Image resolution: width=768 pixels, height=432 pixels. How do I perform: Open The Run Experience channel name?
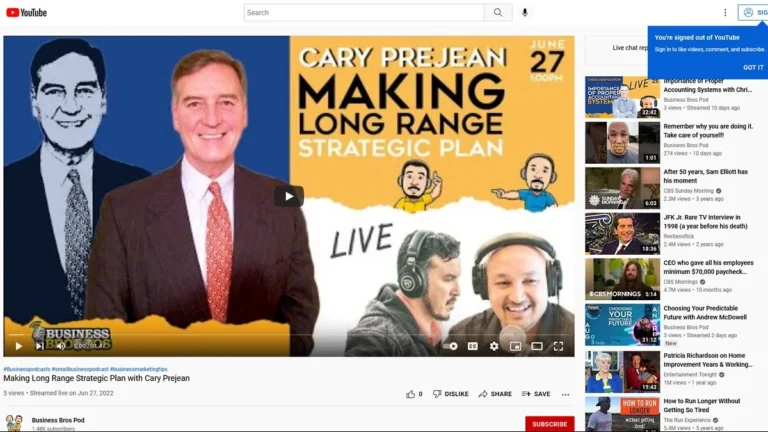tap(687, 420)
